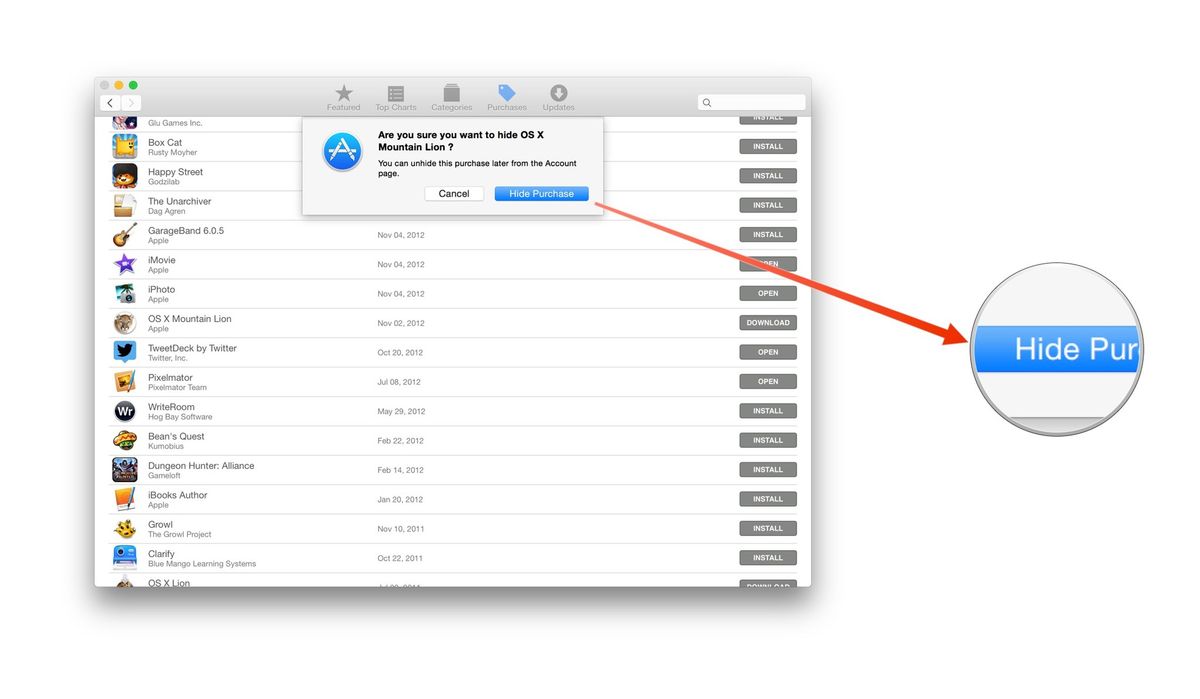
Task: Go forward with the right chevron button
Action: [131, 103]
